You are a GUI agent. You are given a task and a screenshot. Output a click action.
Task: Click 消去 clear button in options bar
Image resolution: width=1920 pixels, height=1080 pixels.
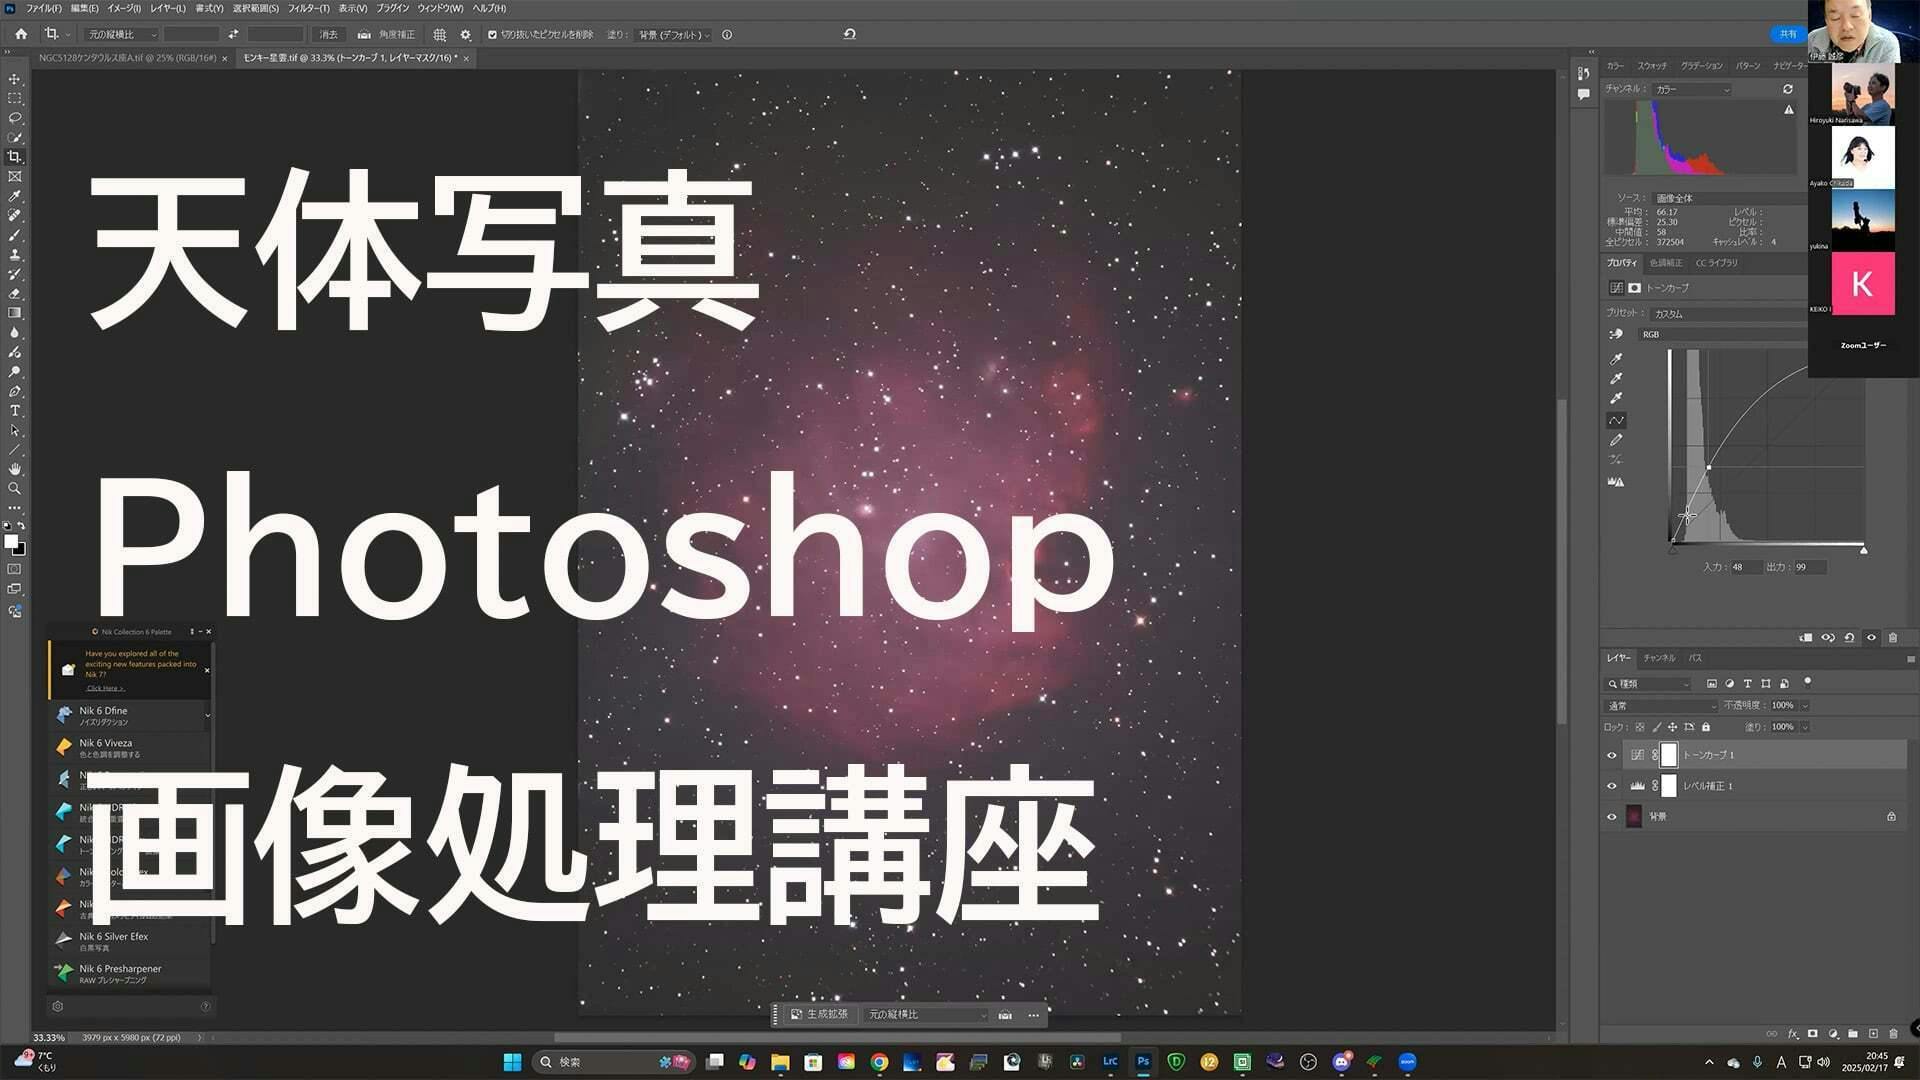328,34
